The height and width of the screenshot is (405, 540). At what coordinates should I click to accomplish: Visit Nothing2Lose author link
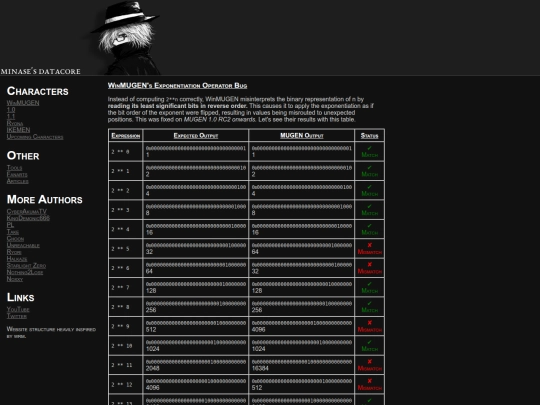coord(25,272)
